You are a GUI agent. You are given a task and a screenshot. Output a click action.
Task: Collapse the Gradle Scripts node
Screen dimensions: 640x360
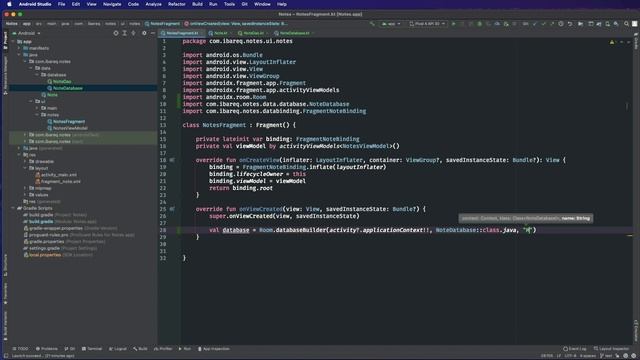pos(13,208)
